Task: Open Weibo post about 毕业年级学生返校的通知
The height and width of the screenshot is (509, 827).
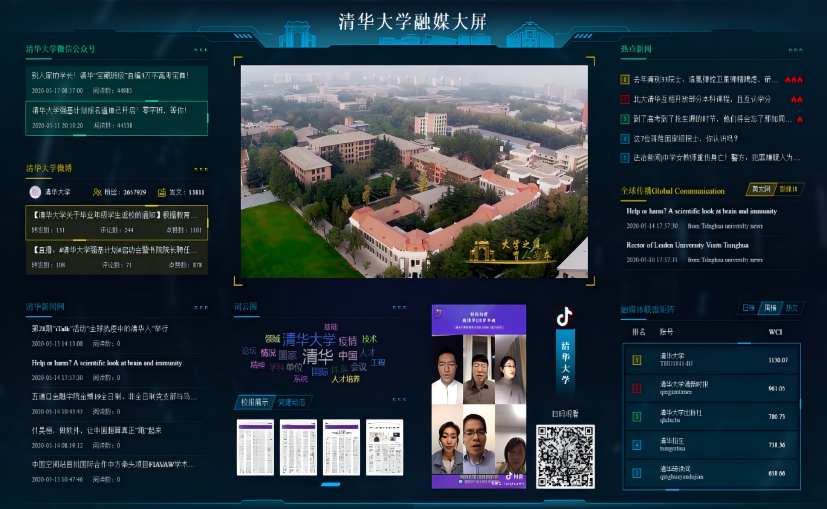Action: 117,222
